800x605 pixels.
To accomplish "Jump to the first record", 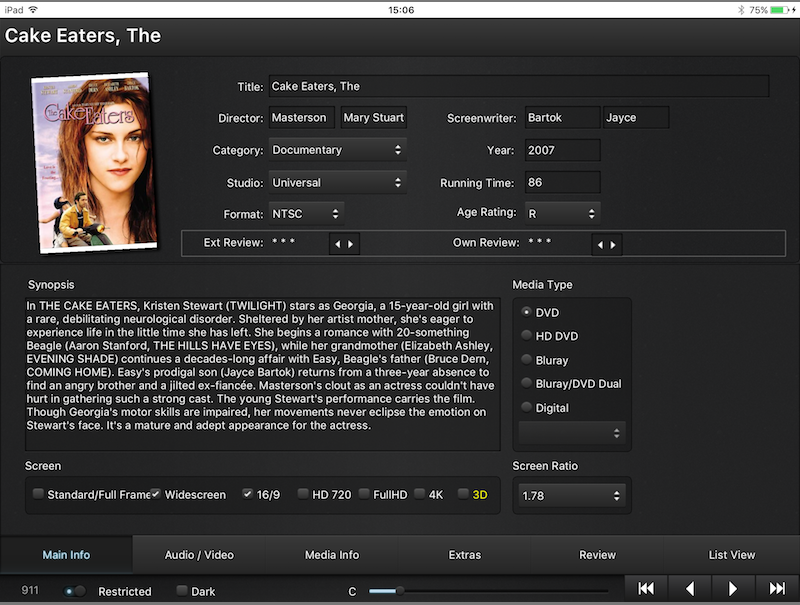I will tap(646, 589).
